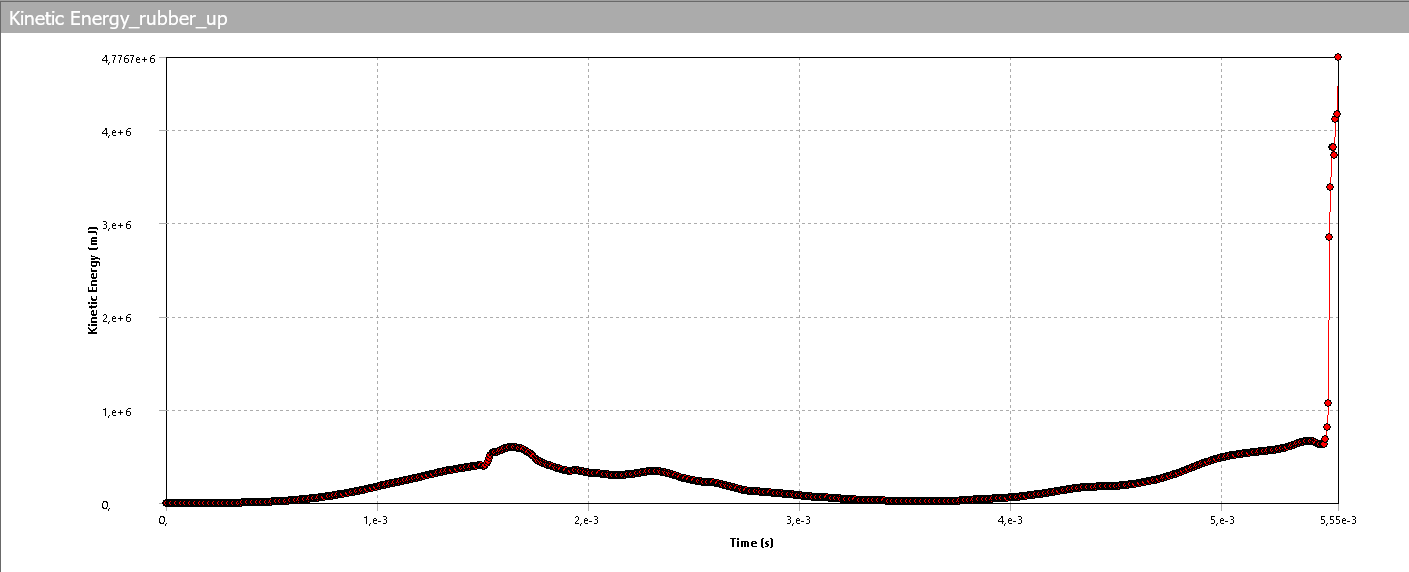Click the 5,55e-3 end time label
Image resolution: width=1409 pixels, height=572 pixels.
click(1340, 521)
